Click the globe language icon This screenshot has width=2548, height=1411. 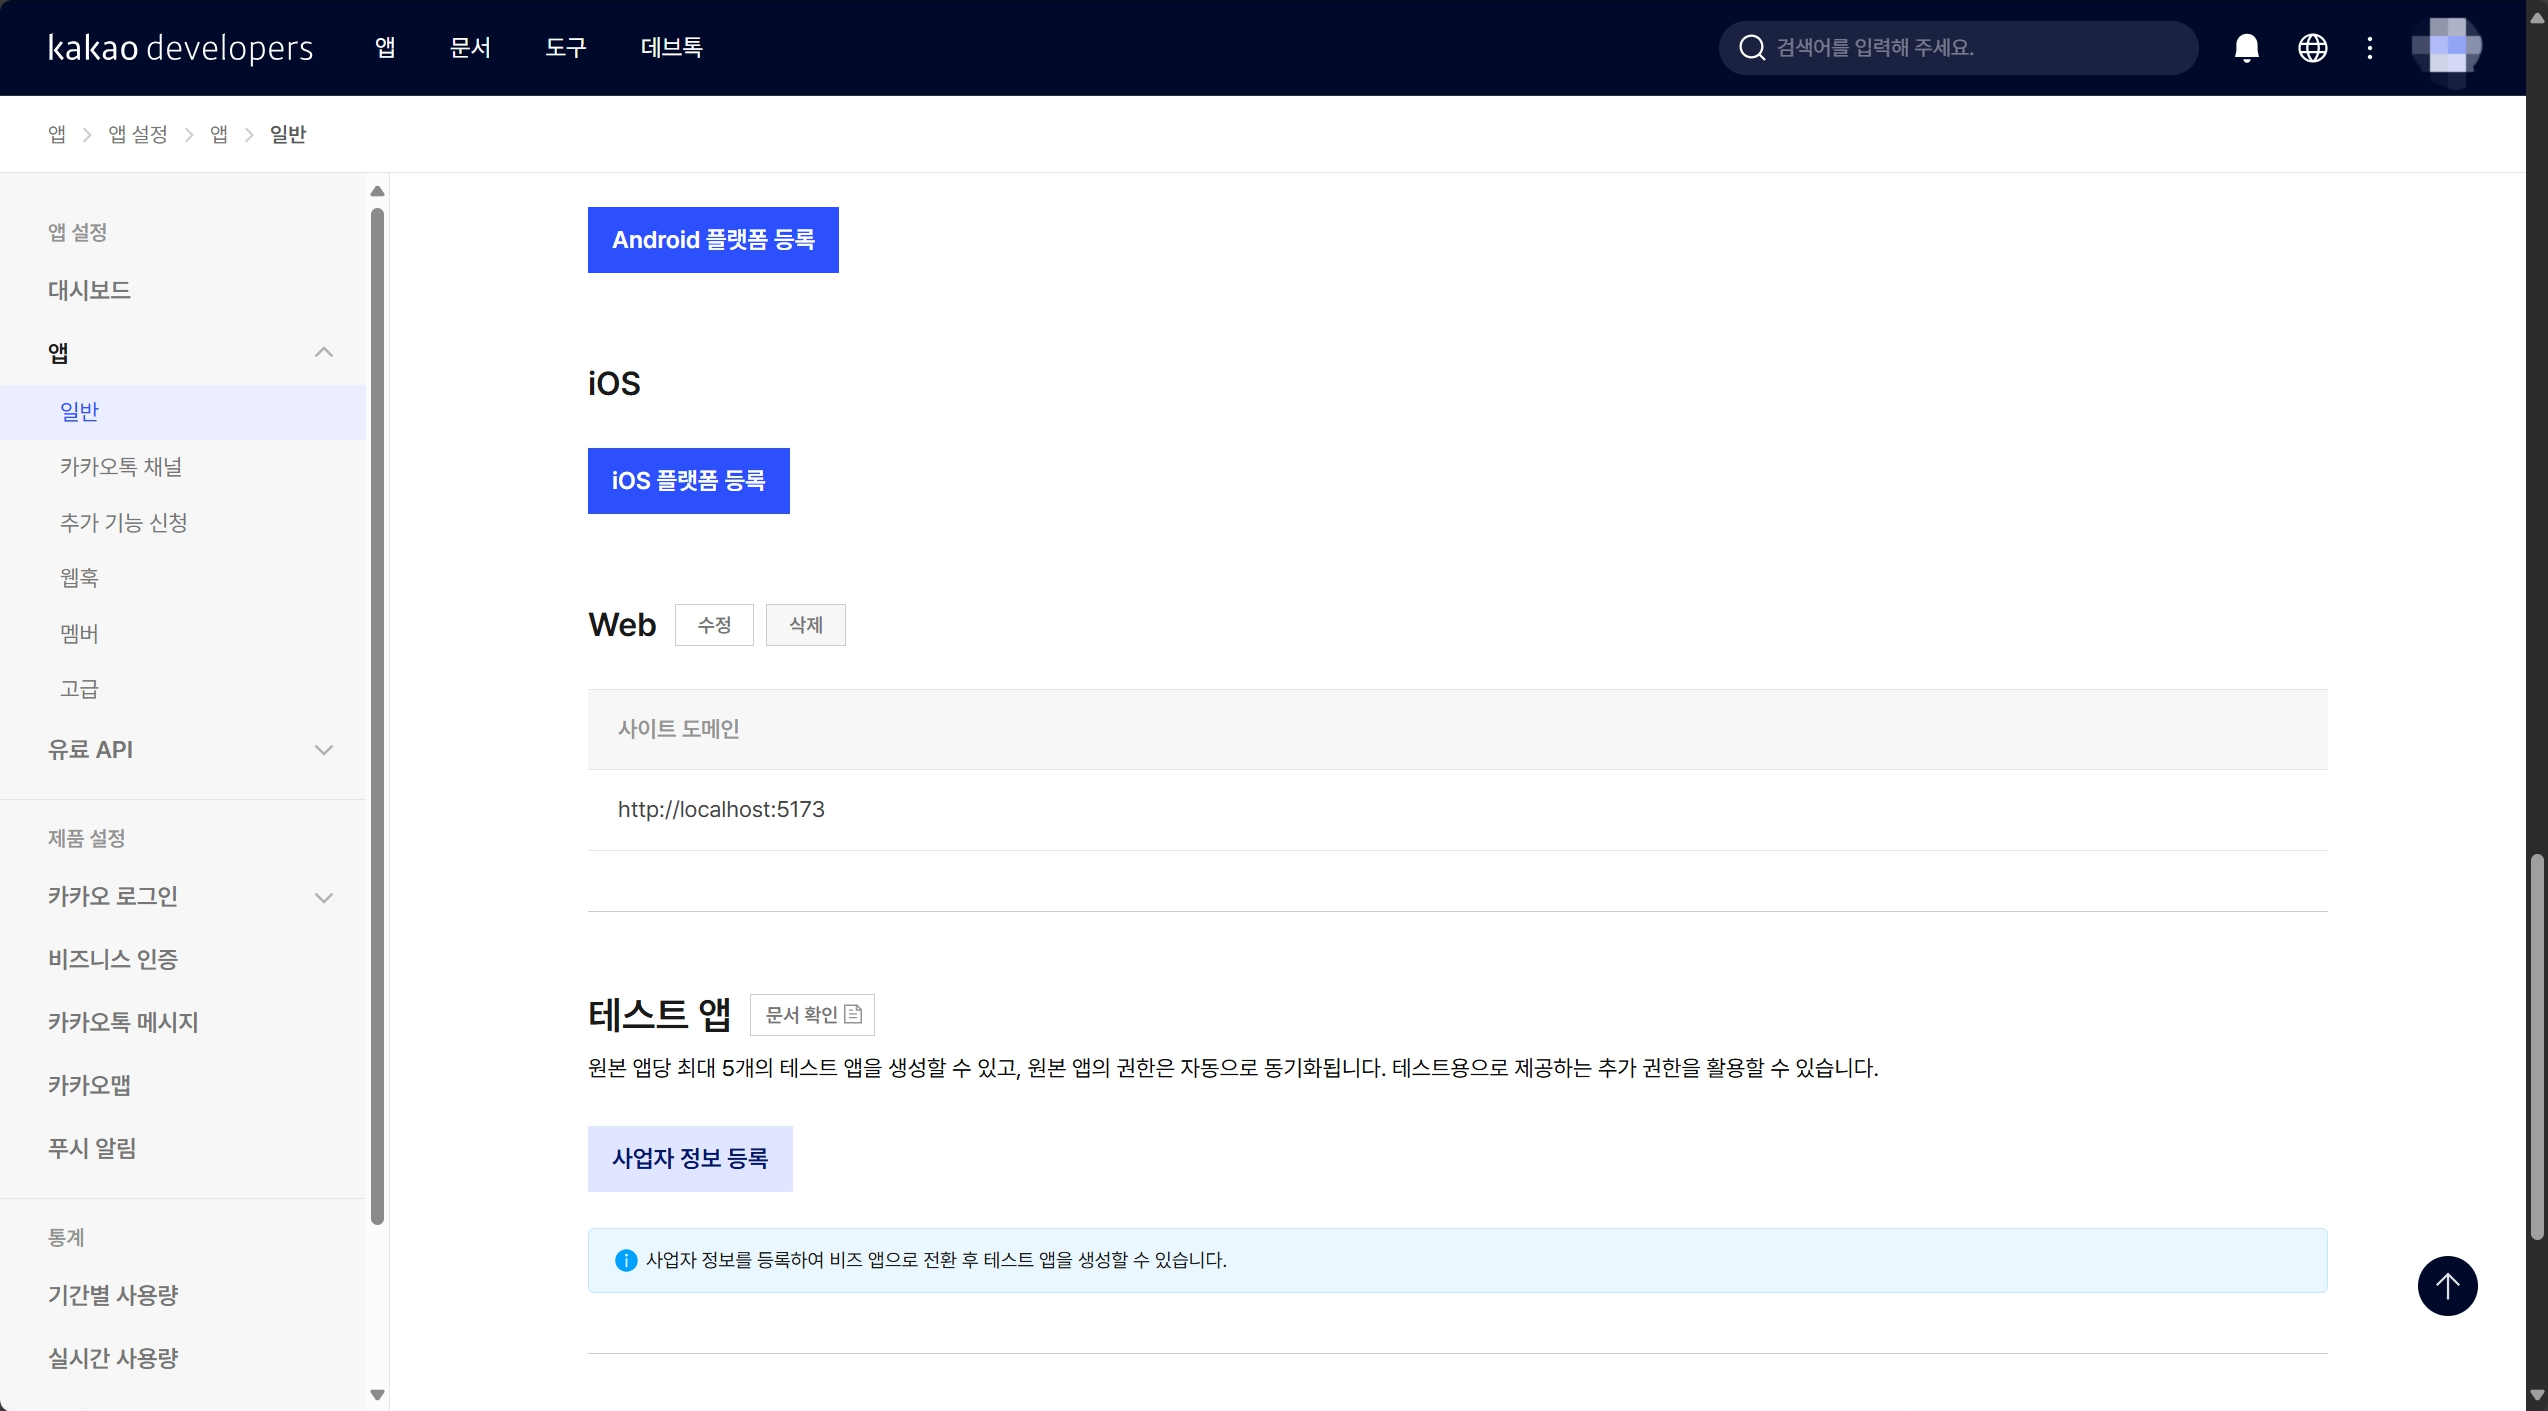(2312, 47)
